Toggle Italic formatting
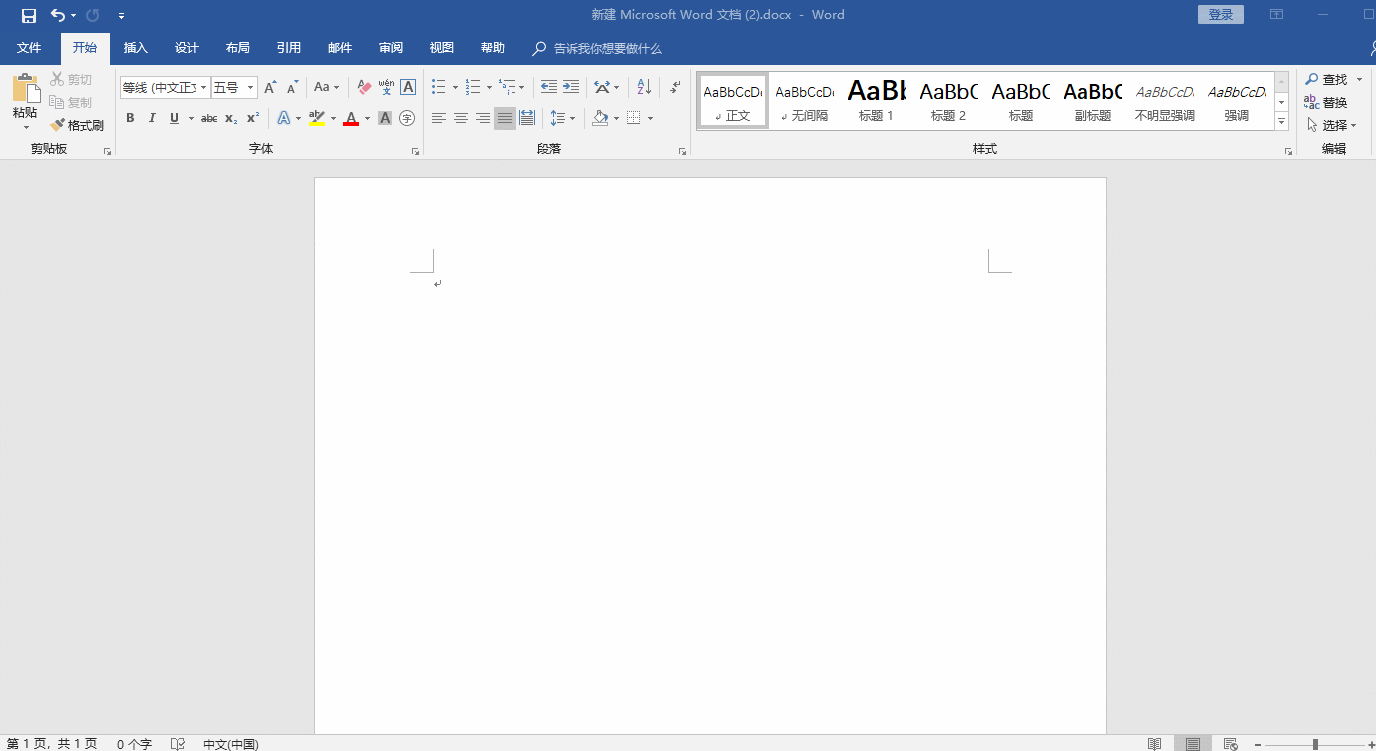The height and width of the screenshot is (751, 1376). click(x=152, y=118)
